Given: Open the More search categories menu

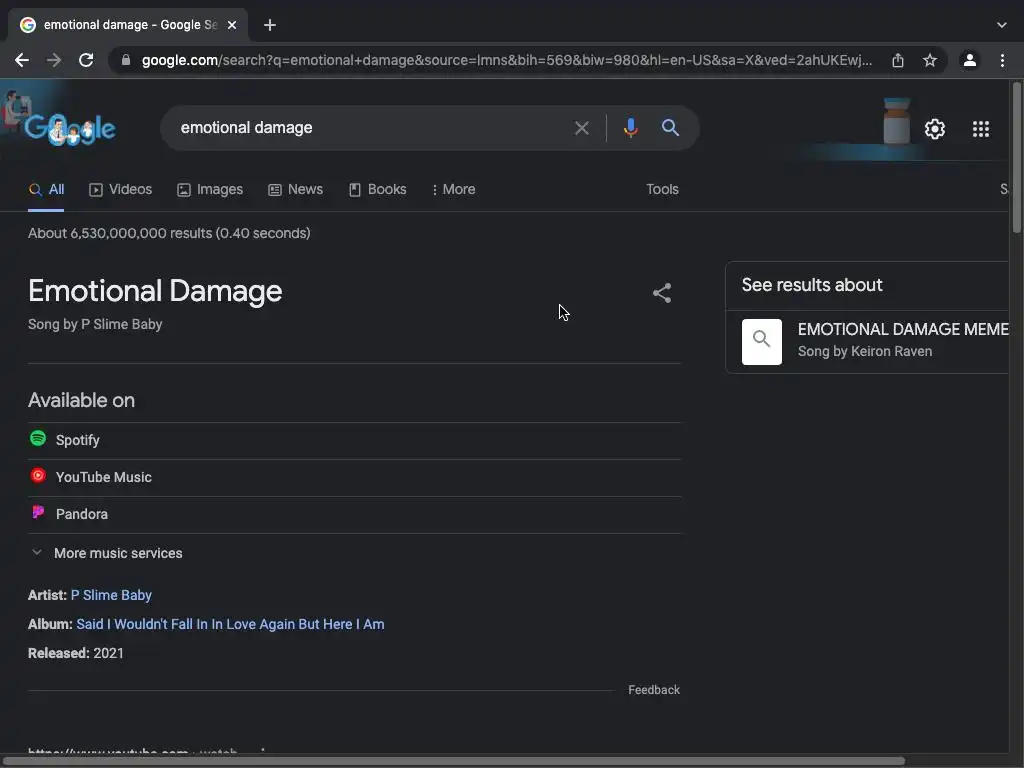Looking at the screenshot, I should coord(454,189).
